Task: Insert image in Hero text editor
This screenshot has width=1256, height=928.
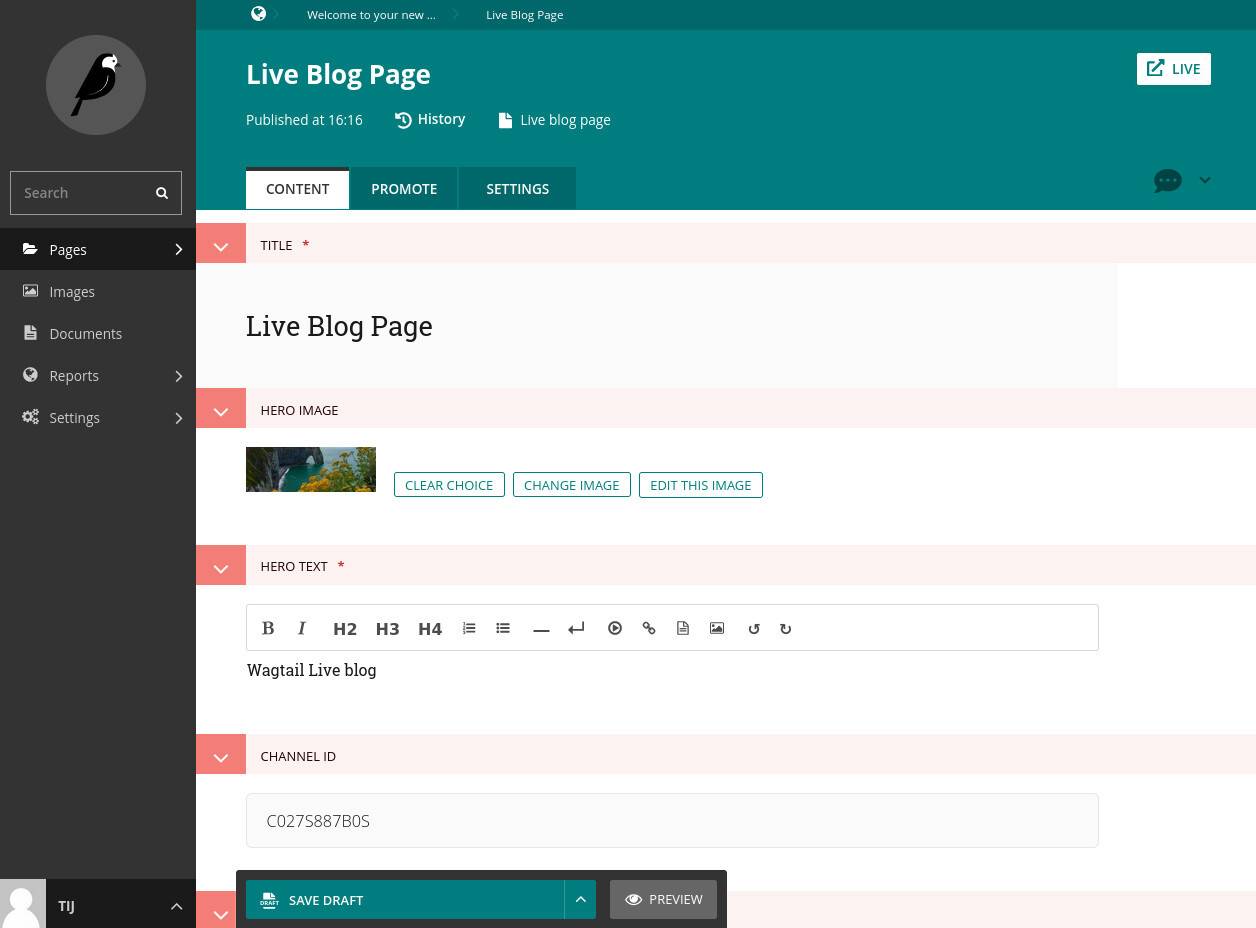Action: tap(717, 628)
